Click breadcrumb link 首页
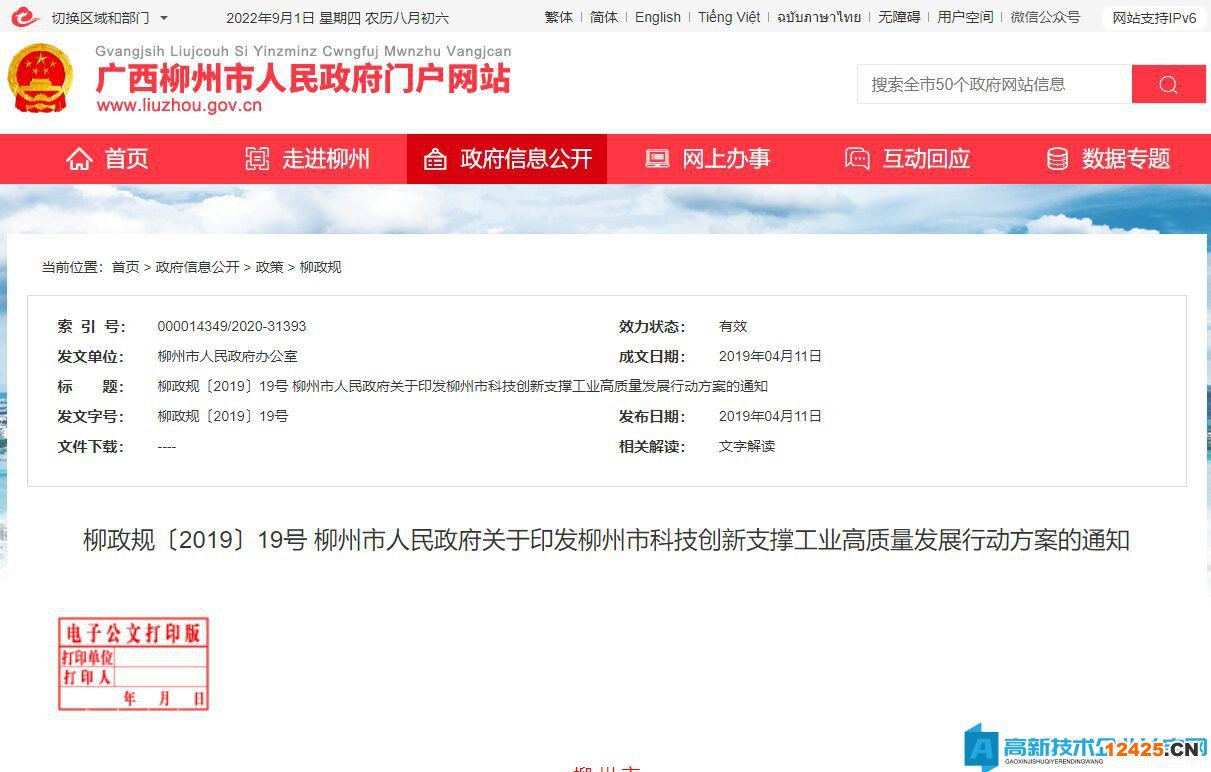 [x=125, y=267]
